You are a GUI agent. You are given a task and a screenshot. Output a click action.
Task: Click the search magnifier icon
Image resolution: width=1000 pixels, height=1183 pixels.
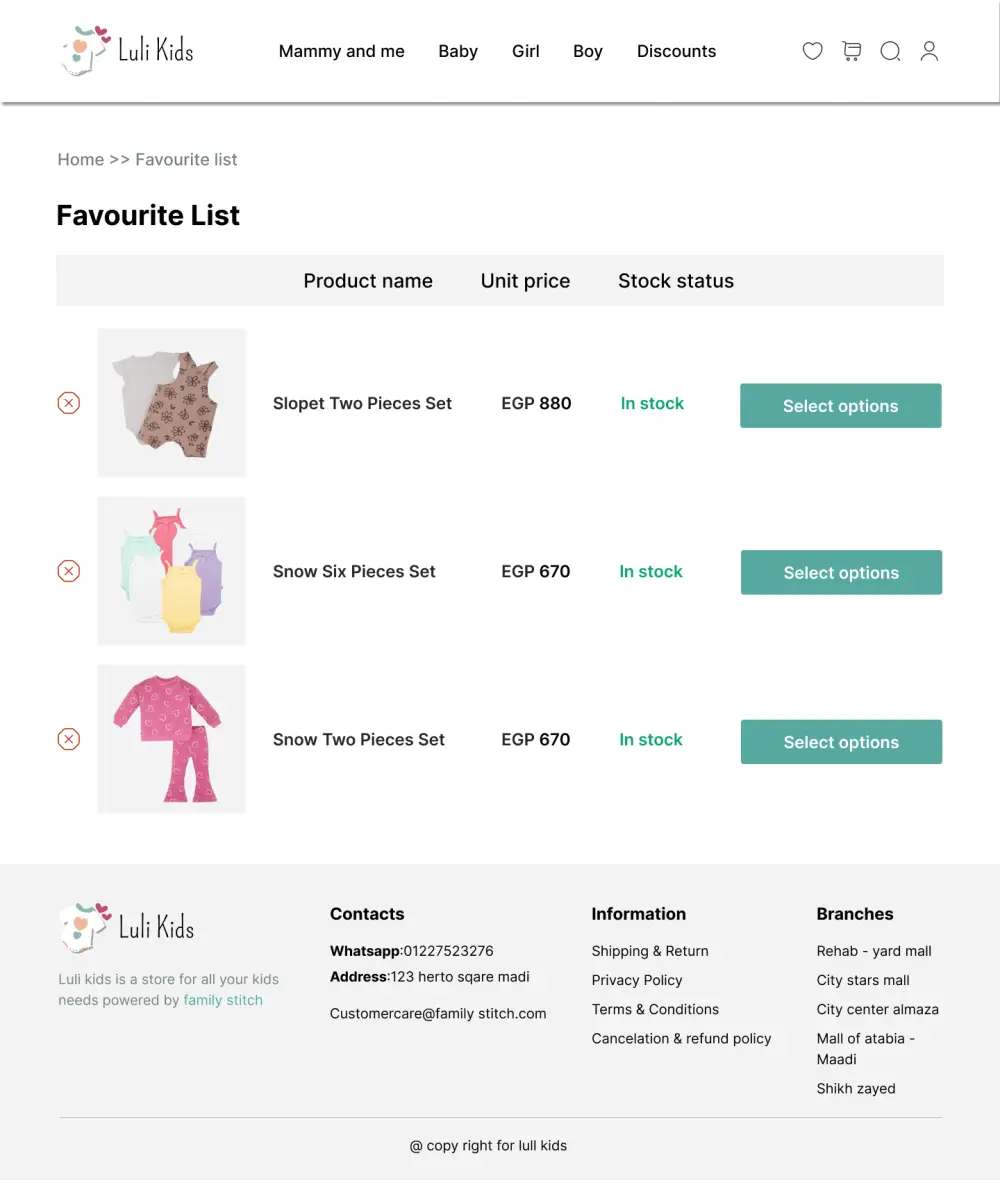(890, 51)
